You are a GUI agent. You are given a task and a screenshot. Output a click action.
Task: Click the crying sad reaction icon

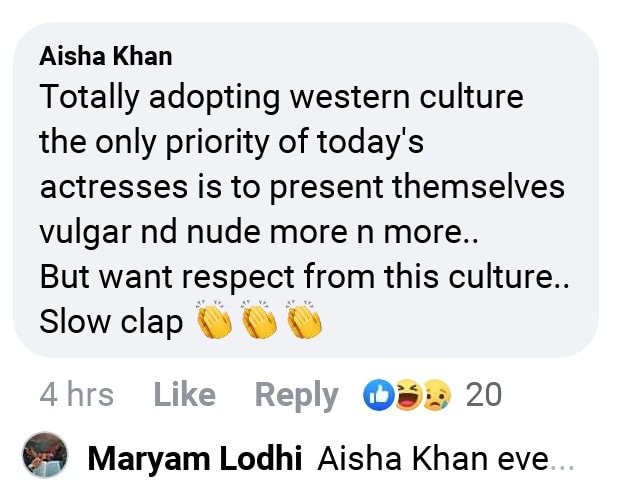click(436, 395)
